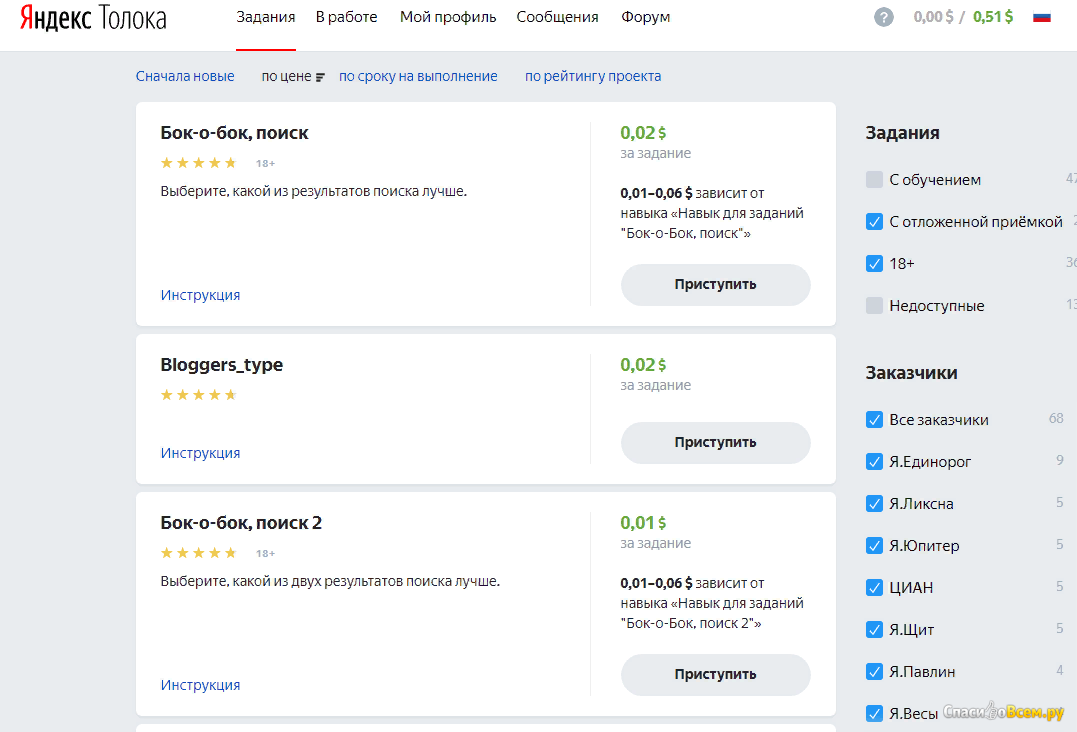Uncheck the Я.Единорог requester
Screen dimensions: 1077x732
point(874,461)
